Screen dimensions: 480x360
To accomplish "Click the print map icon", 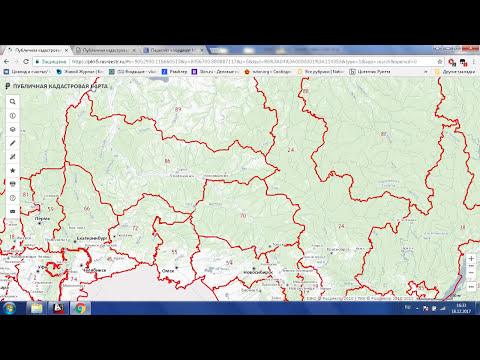I will [x=13, y=184].
